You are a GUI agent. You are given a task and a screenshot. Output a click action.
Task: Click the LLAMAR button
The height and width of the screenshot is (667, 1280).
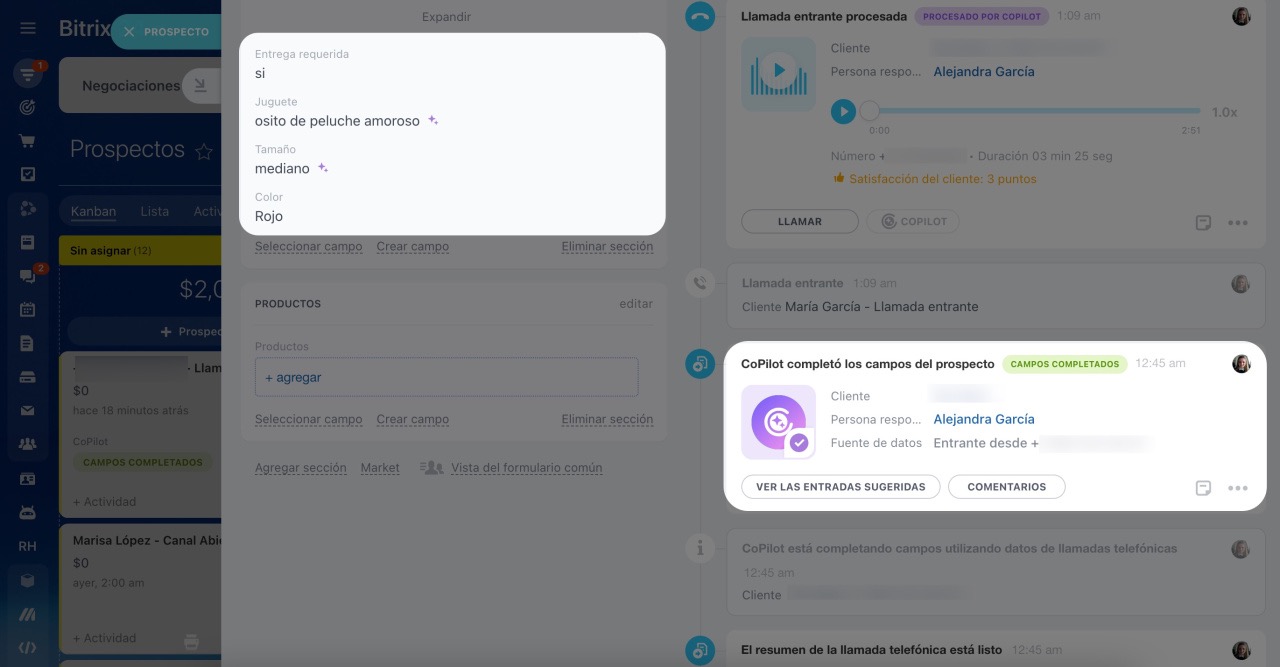point(799,221)
